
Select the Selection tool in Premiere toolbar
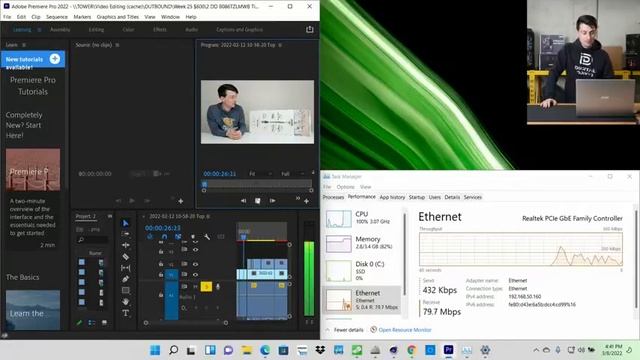[126, 223]
